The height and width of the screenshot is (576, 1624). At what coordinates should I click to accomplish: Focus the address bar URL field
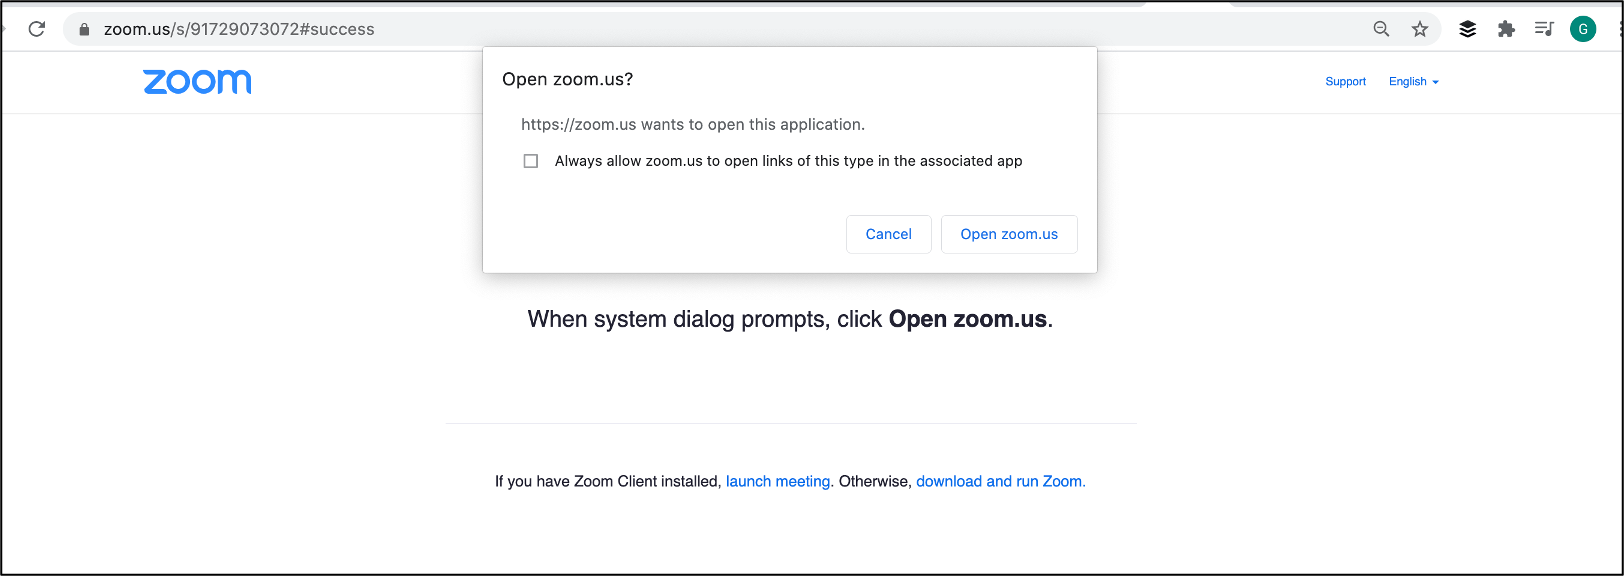[x=600, y=29]
